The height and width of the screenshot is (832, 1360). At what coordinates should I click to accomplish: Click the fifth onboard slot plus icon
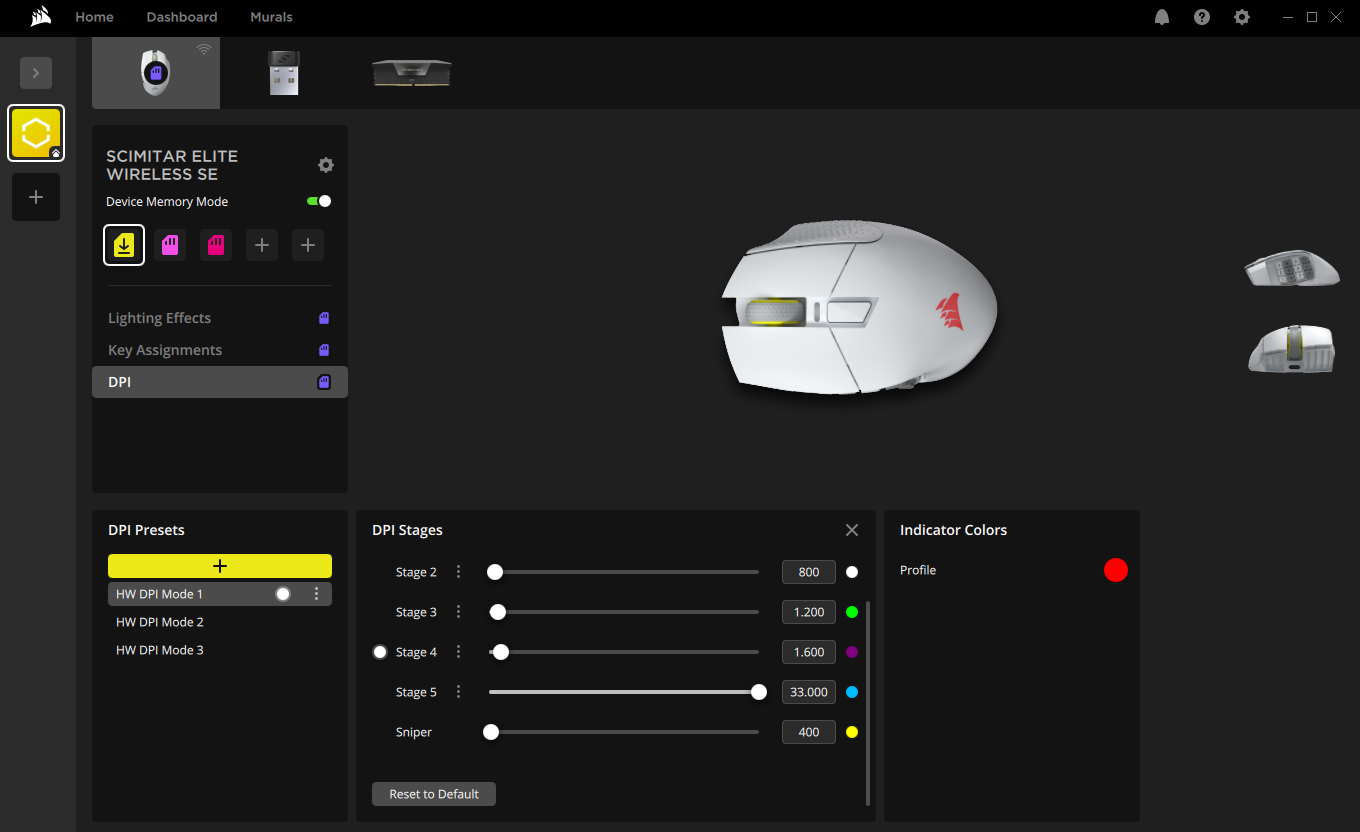(308, 245)
